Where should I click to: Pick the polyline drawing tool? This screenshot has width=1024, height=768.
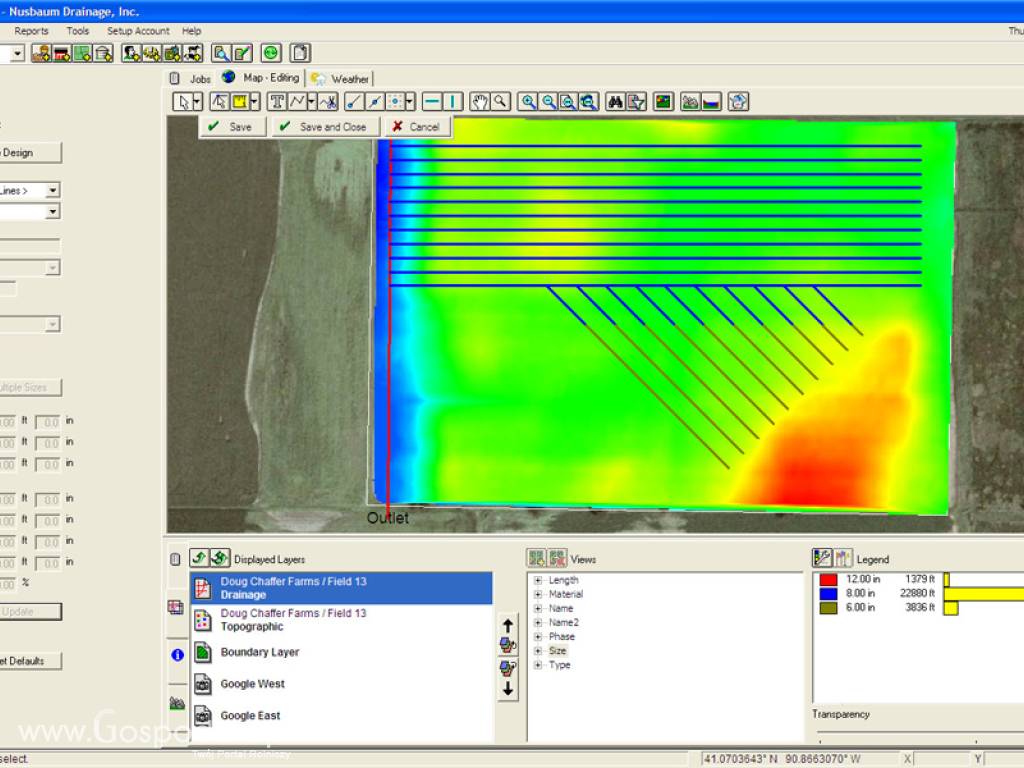[297, 102]
